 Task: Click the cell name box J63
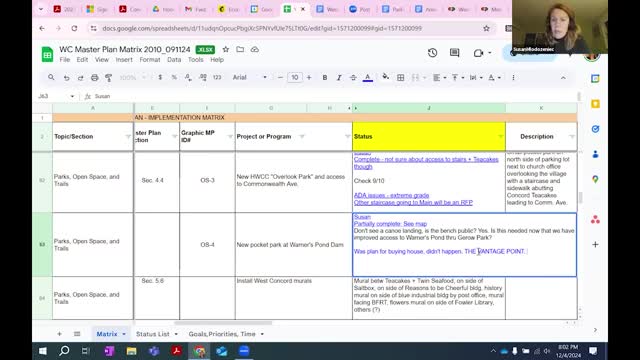(56, 96)
